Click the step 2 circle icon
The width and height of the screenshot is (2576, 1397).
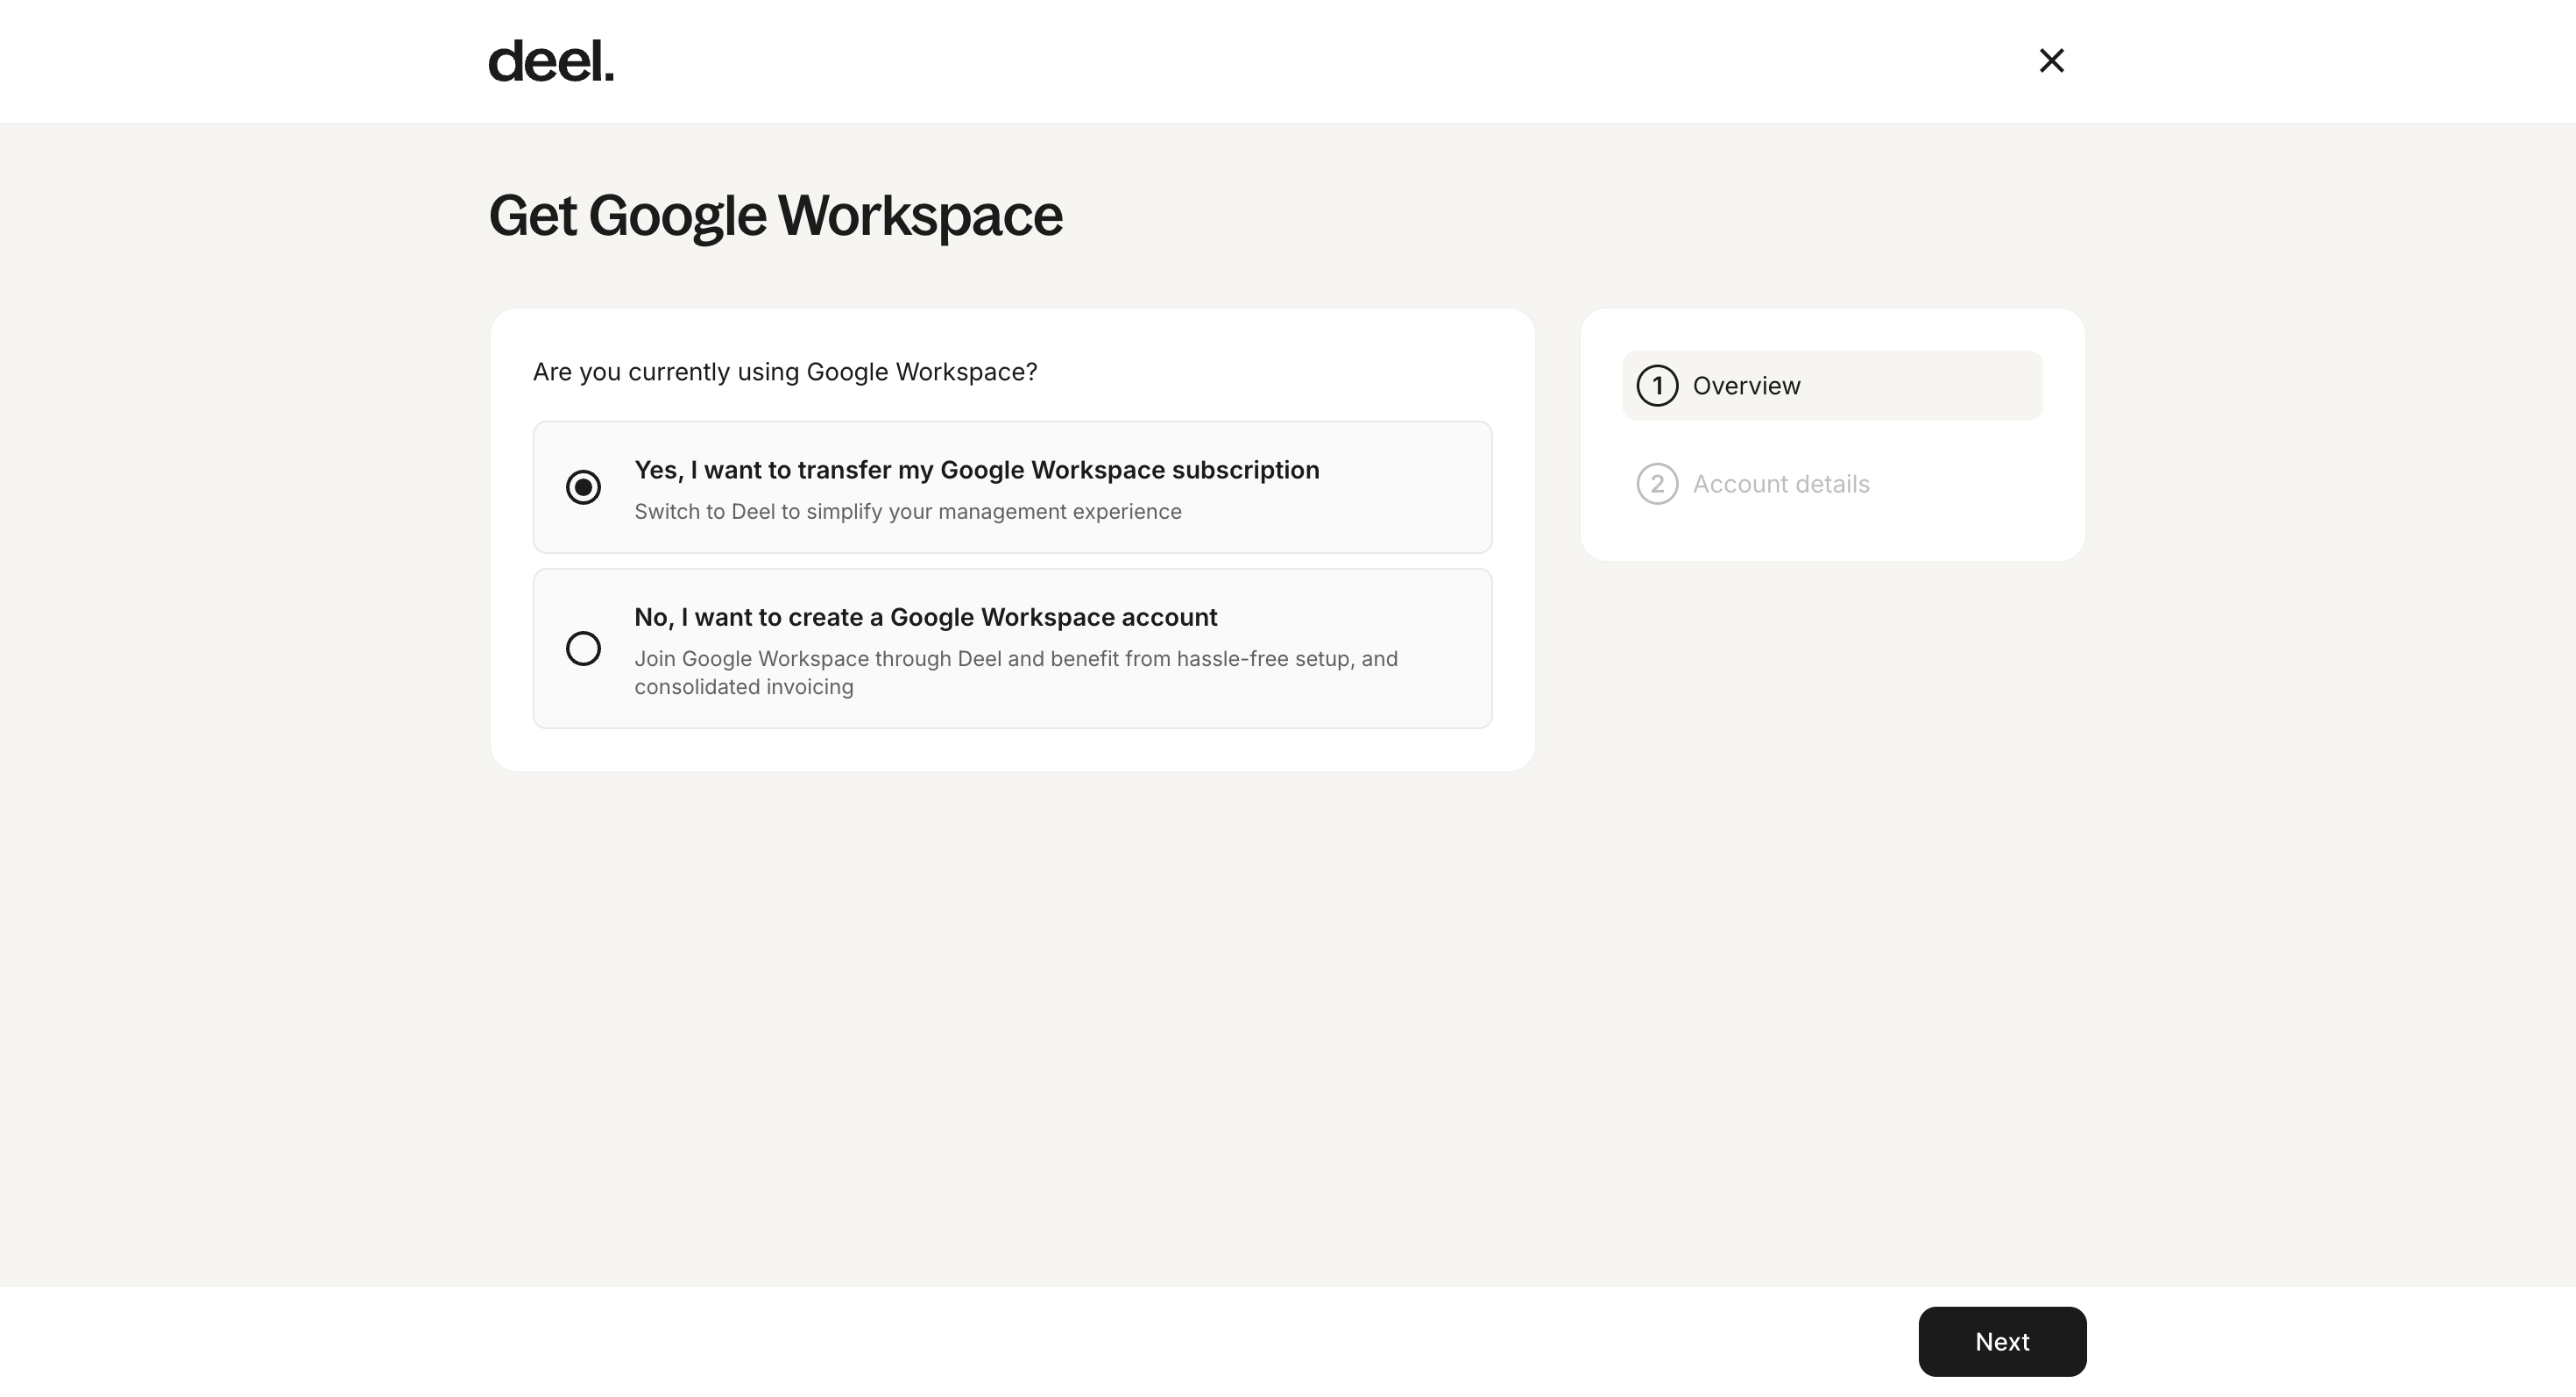coord(1657,484)
